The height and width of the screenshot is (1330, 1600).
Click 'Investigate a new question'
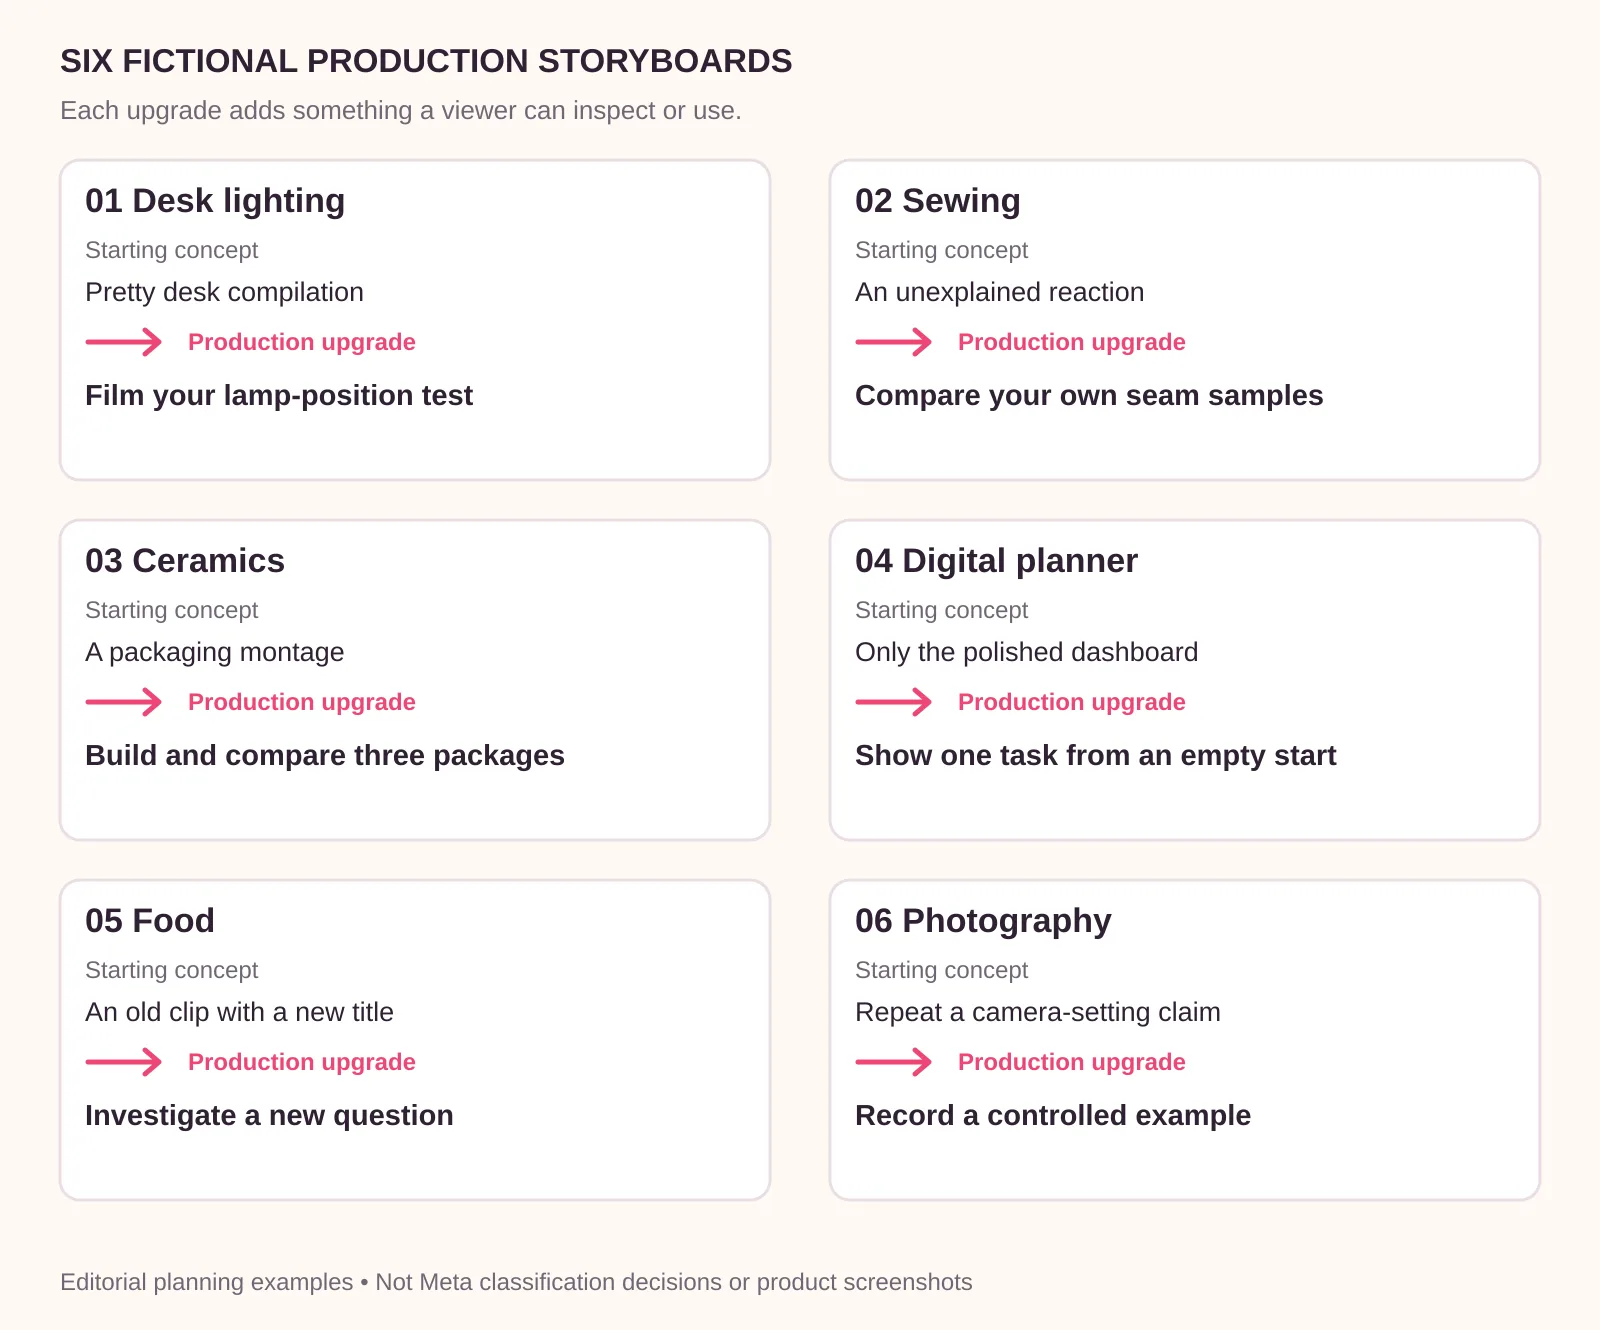269,1116
